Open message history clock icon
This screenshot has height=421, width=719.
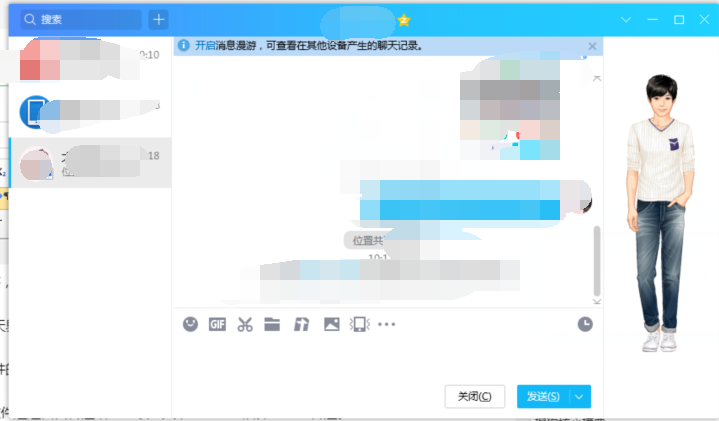585,324
